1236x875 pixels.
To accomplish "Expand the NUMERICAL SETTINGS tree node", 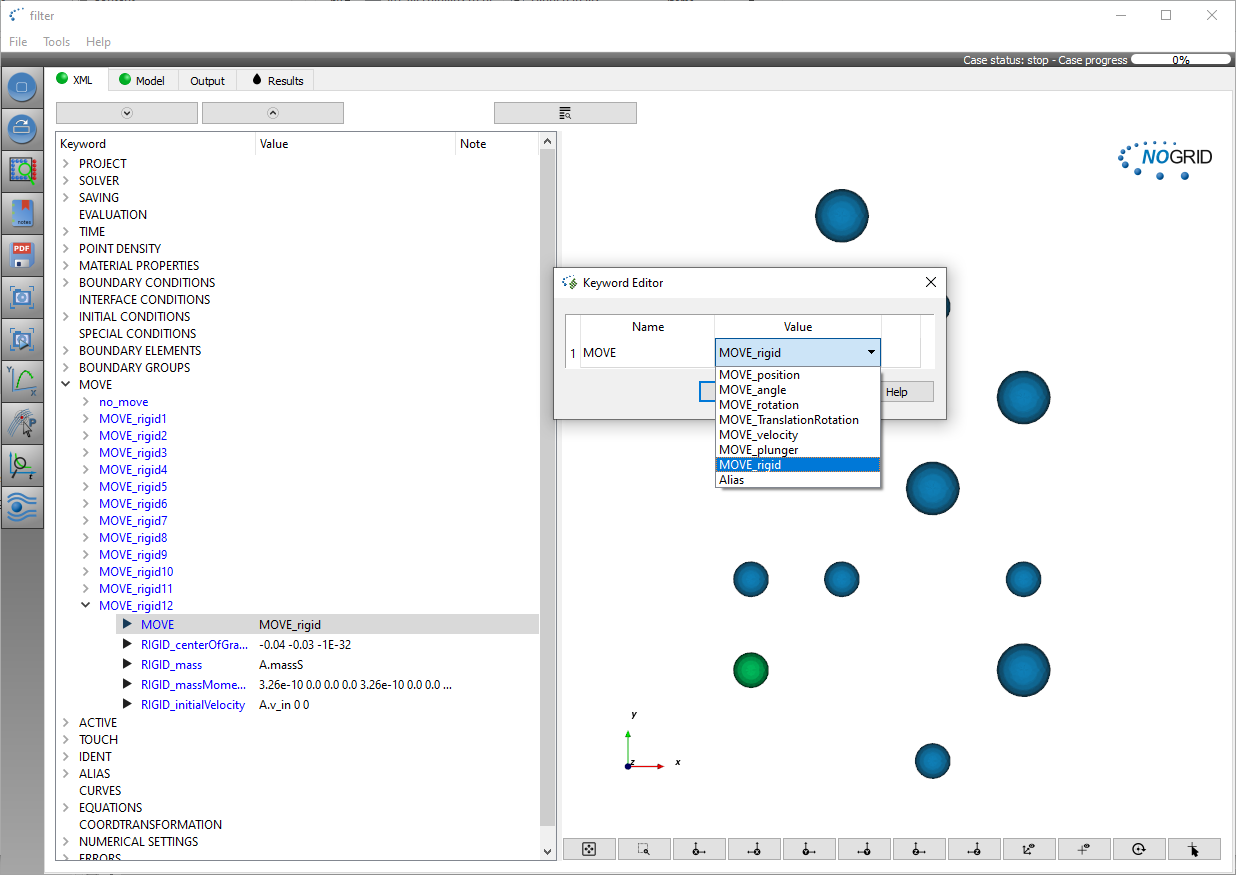I will 67,842.
